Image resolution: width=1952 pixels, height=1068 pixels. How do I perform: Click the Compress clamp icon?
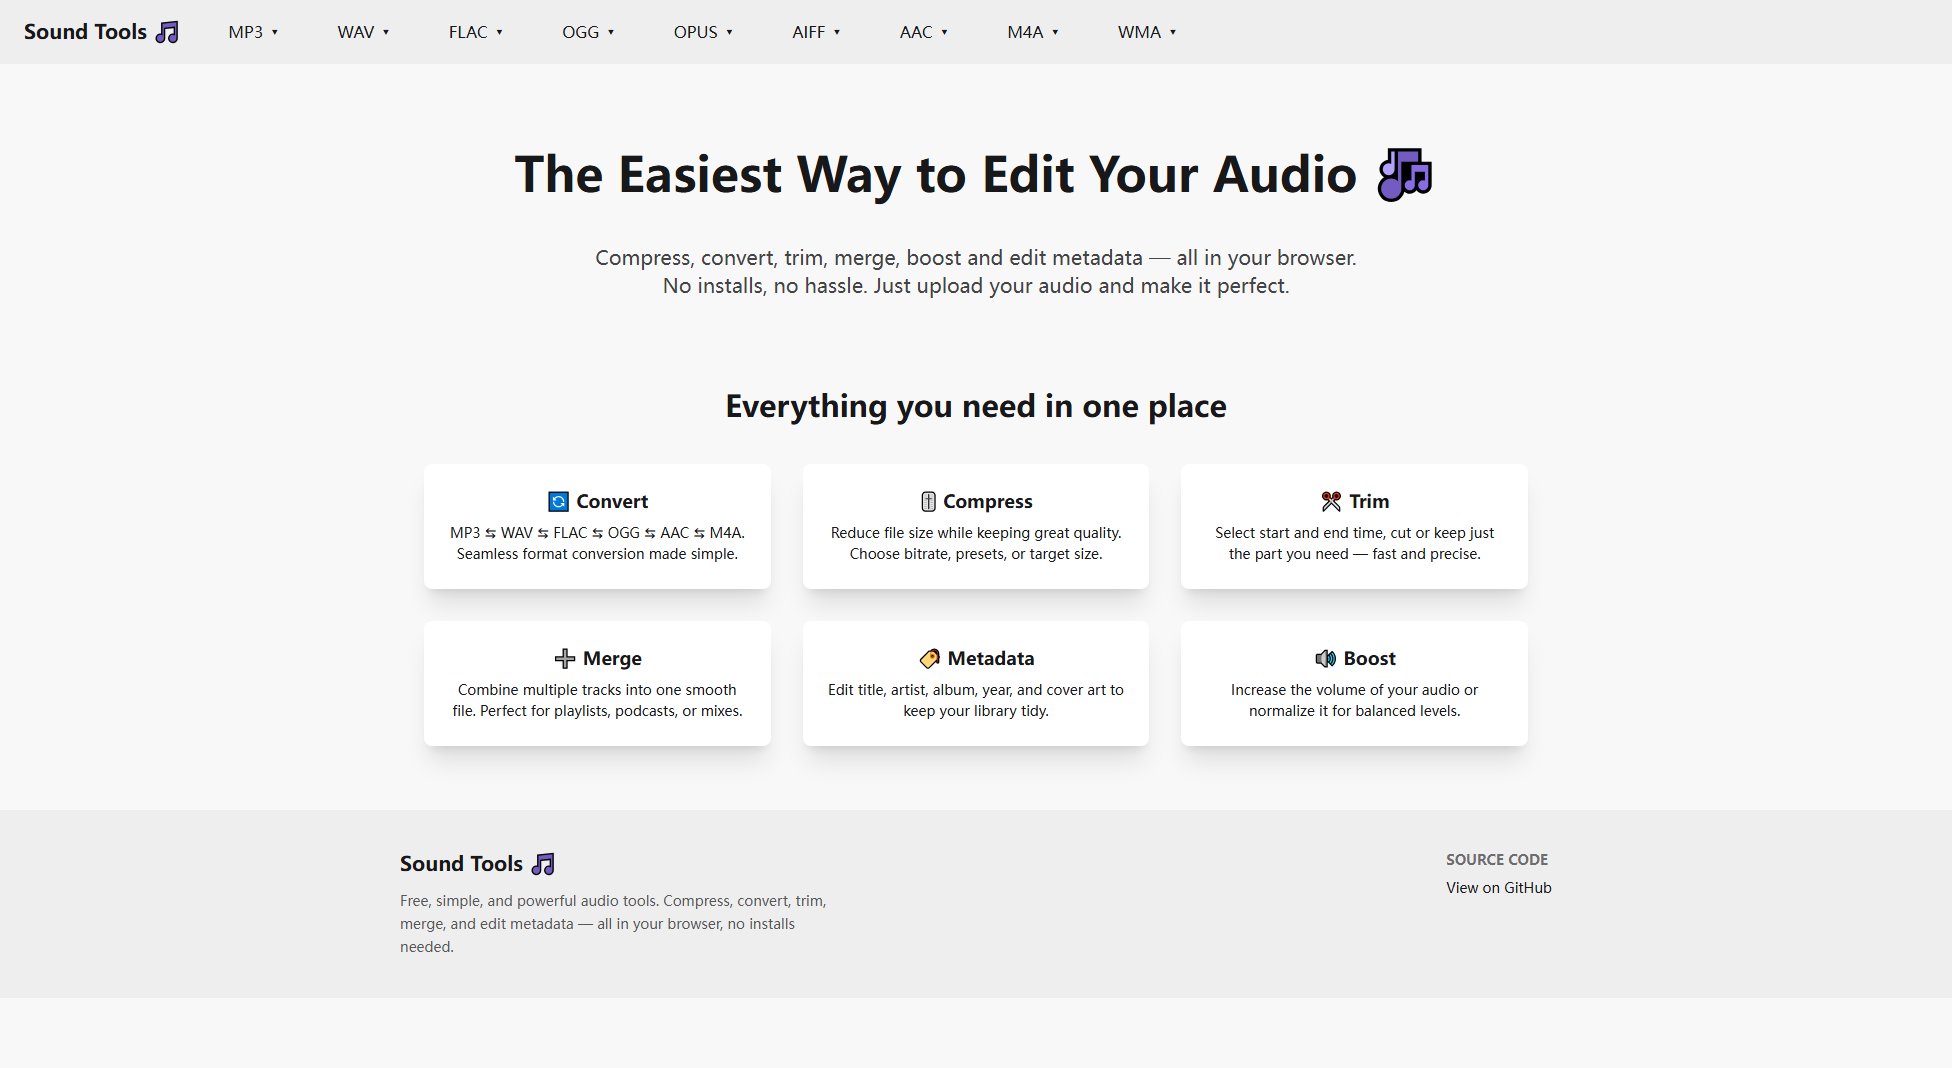[928, 501]
